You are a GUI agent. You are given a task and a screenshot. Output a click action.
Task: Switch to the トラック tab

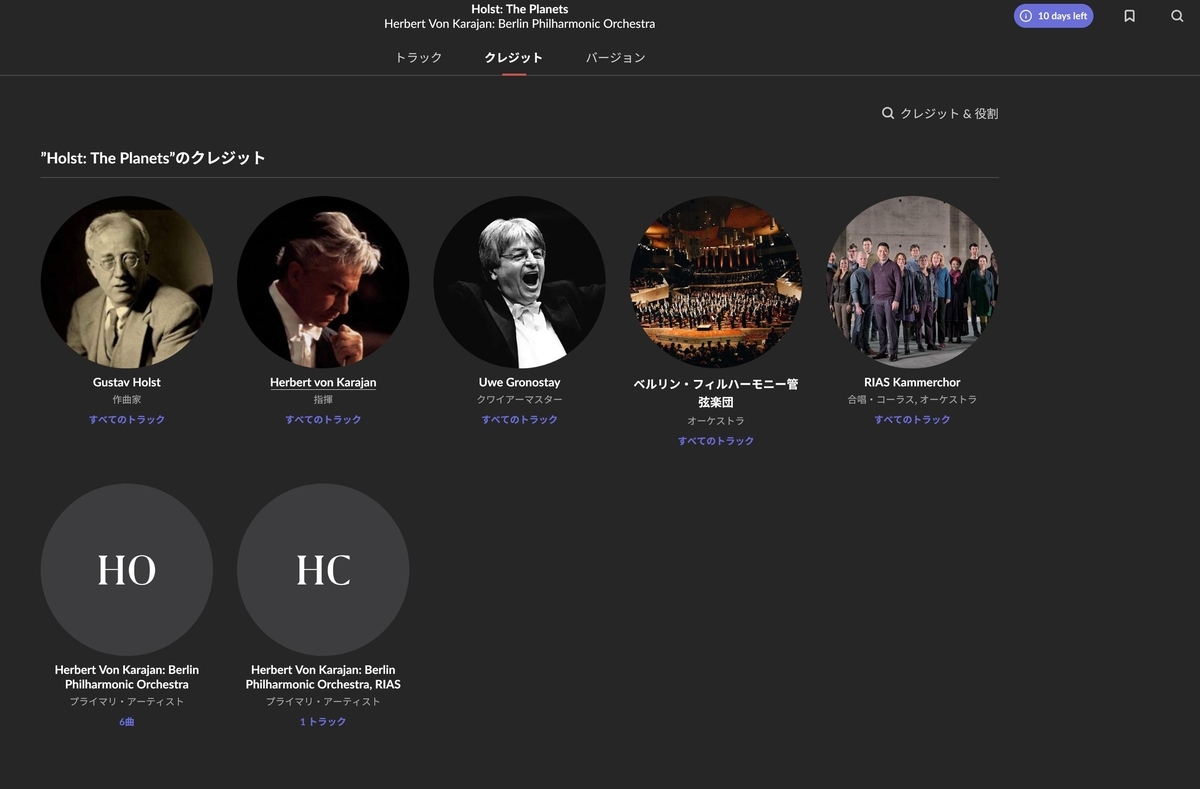coord(418,57)
